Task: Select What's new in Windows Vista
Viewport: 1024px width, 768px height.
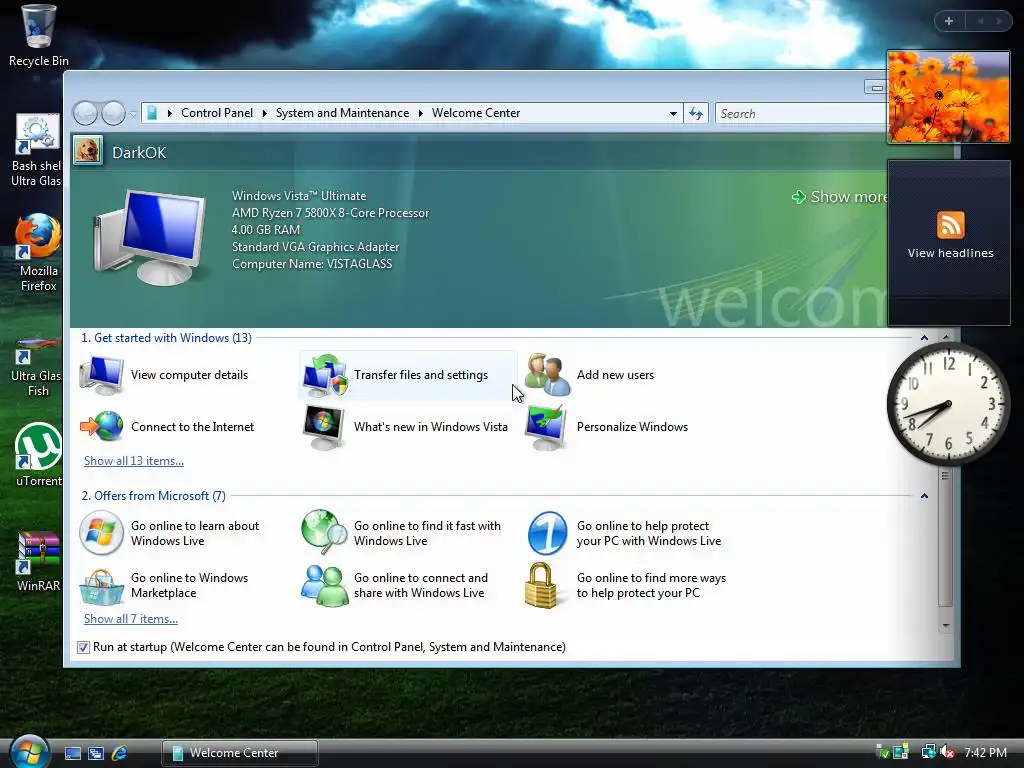Action: (x=405, y=426)
